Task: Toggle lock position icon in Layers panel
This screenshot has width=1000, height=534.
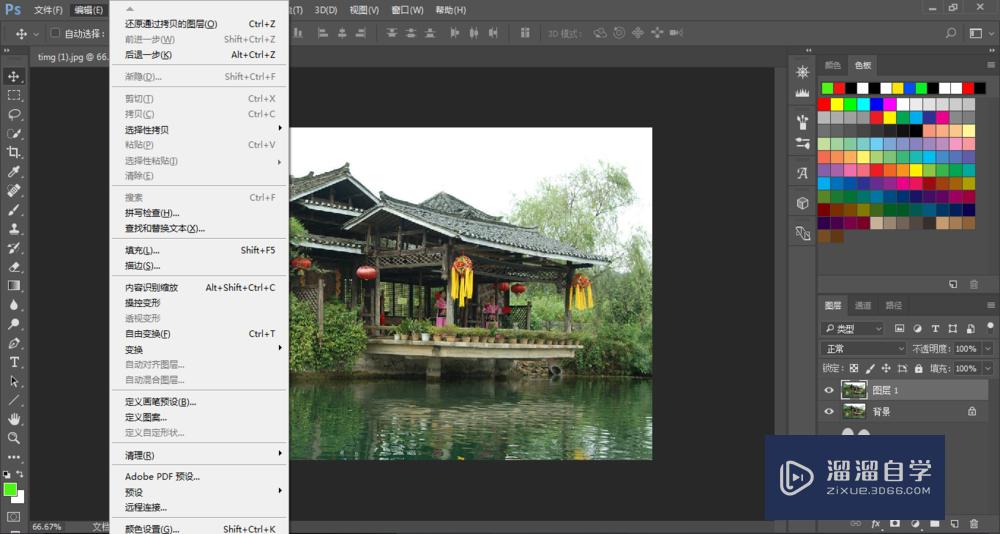Action: tap(886, 368)
